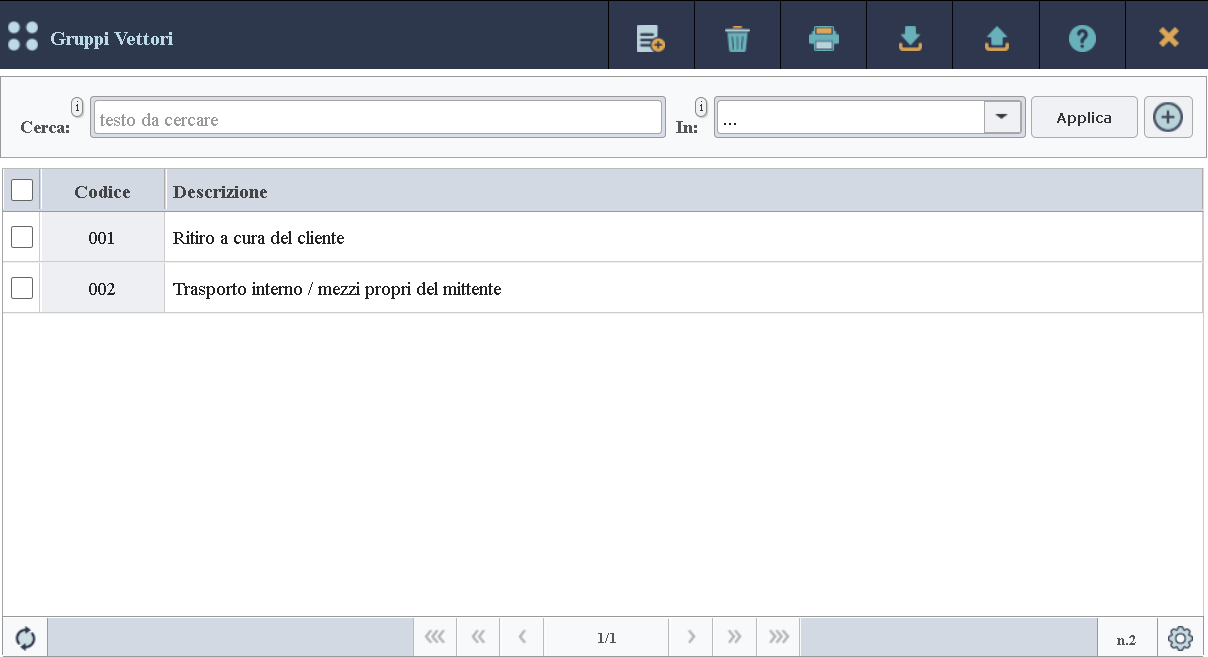Go to next page arrow
This screenshot has width=1208, height=657.
(x=690, y=638)
